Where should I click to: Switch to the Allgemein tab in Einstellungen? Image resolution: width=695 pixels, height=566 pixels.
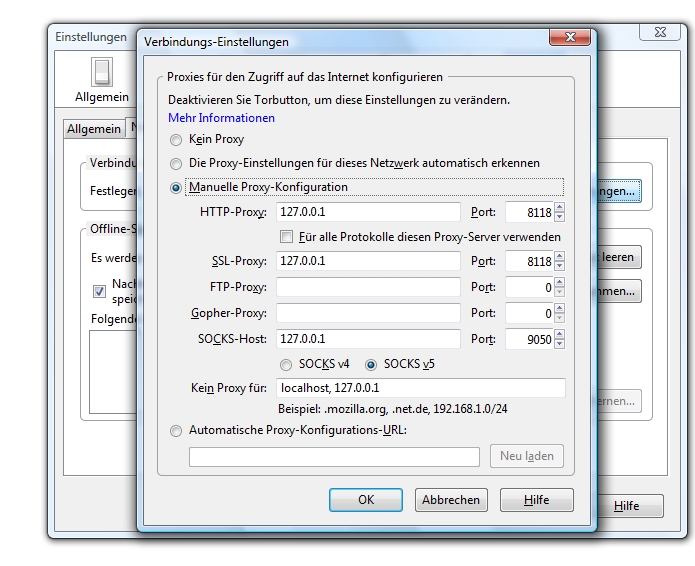(x=94, y=129)
